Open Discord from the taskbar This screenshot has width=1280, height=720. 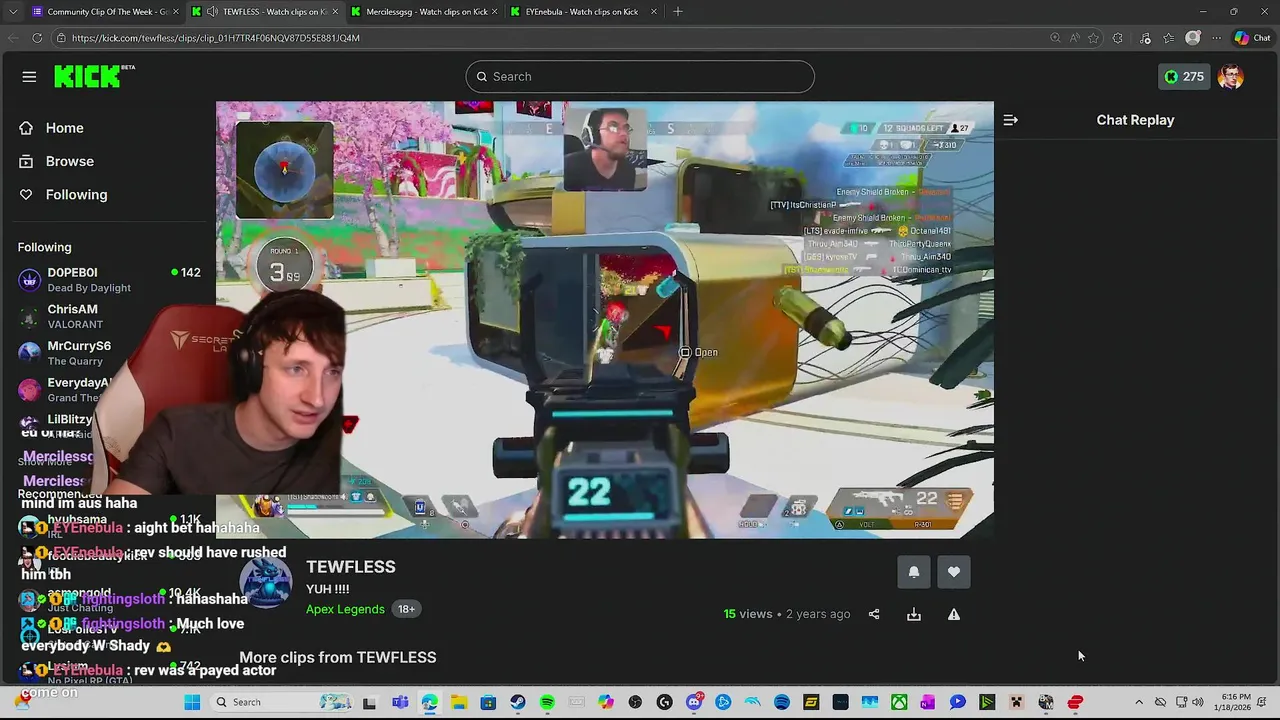pyautogui.click(x=694, y=702)
